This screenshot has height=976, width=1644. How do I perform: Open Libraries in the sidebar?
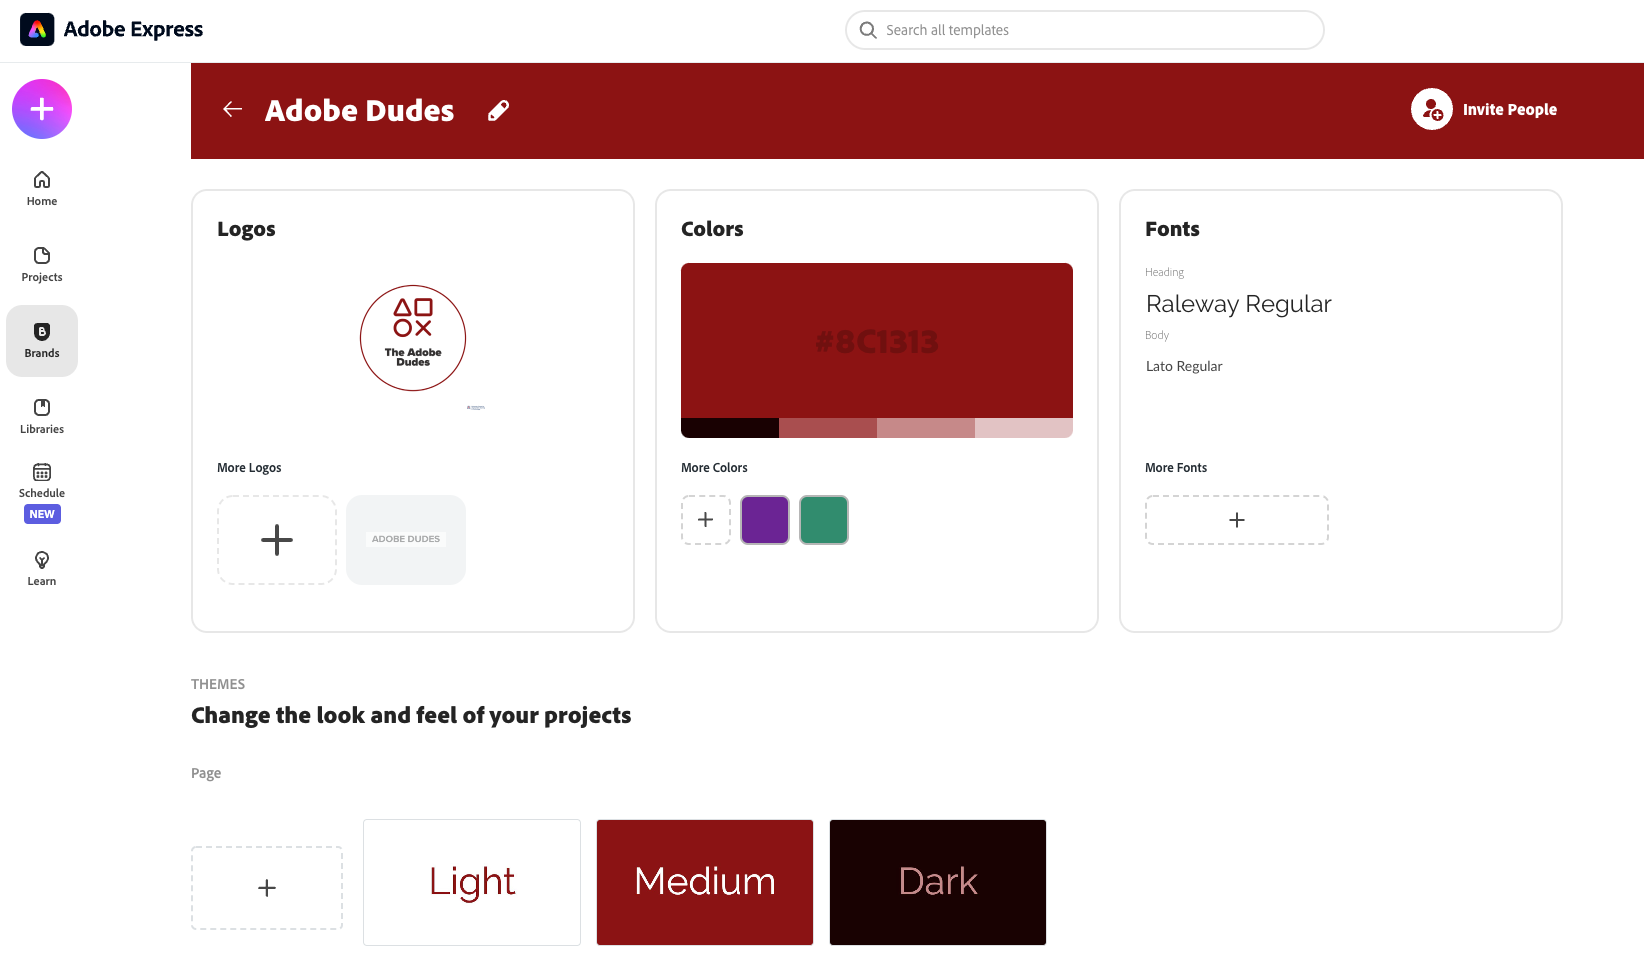[42, 416]
